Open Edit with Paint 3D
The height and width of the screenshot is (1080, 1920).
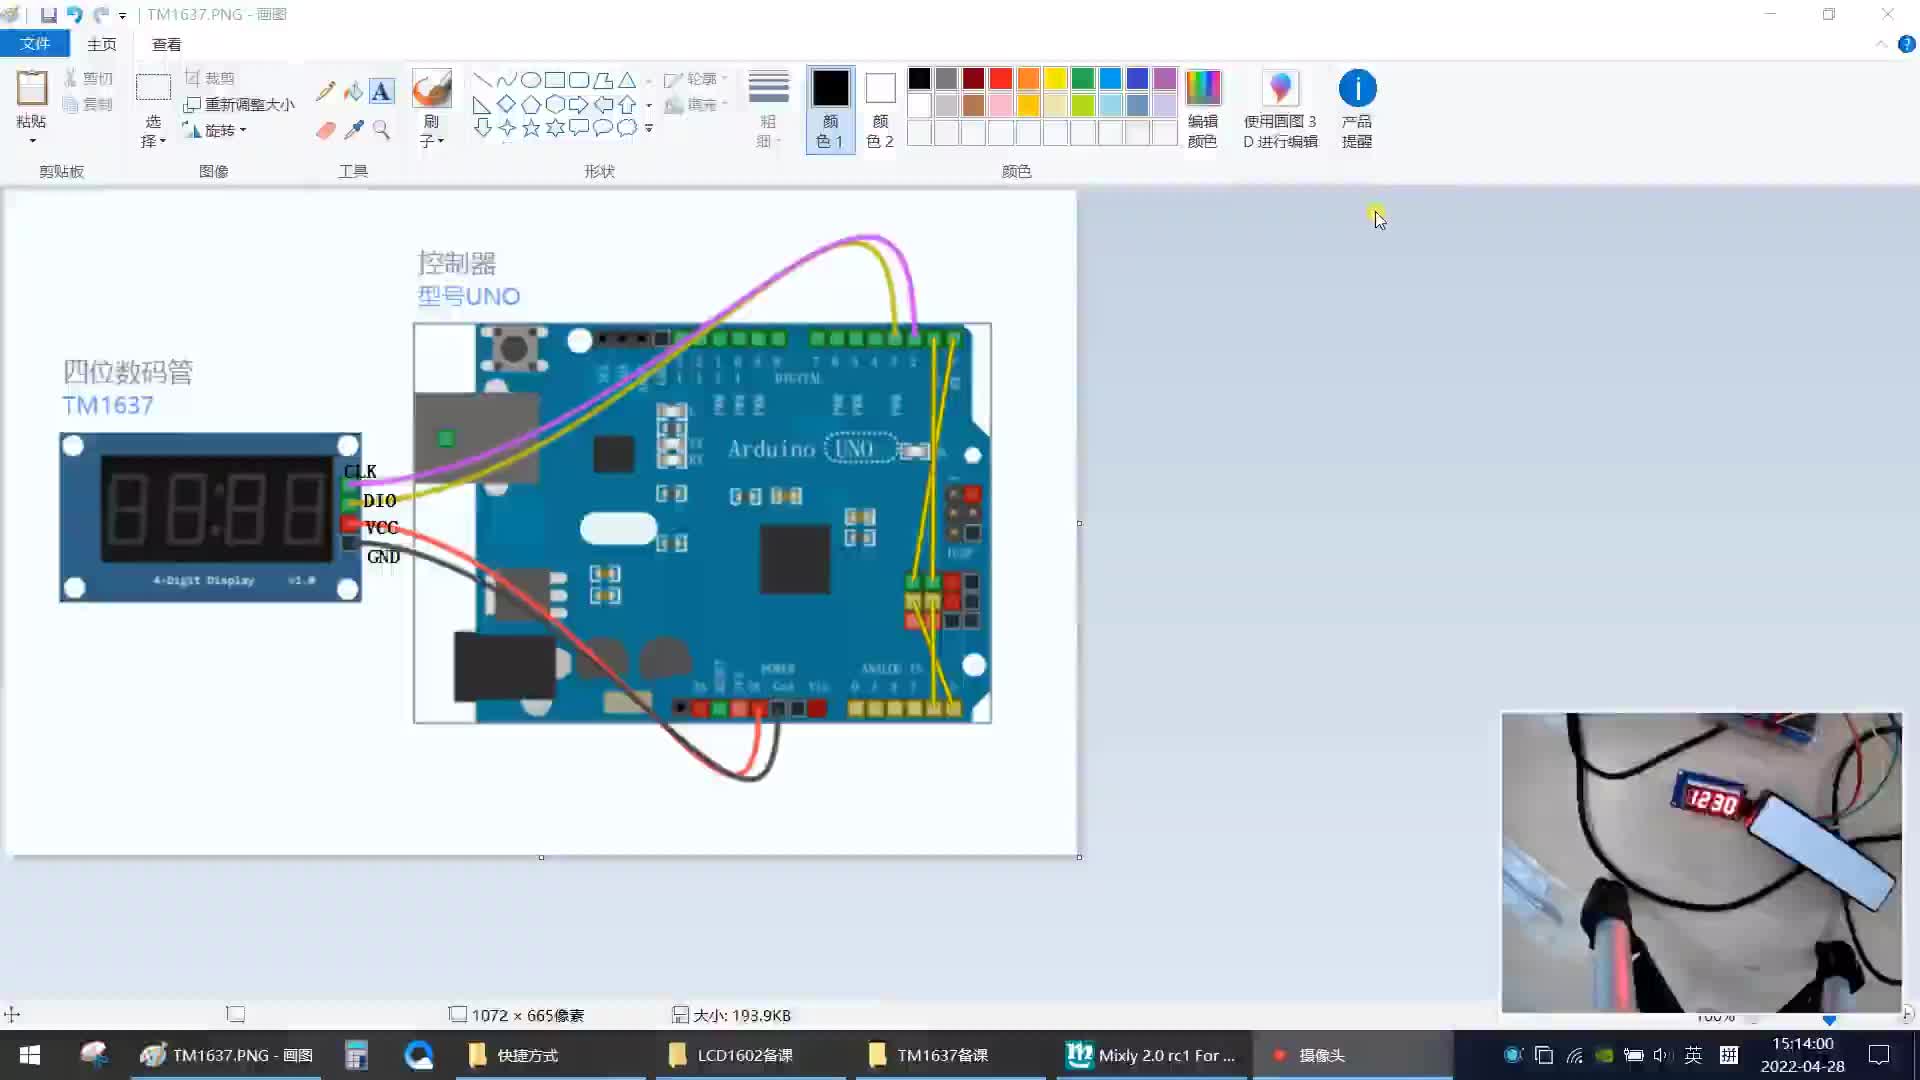(1280, 109)
